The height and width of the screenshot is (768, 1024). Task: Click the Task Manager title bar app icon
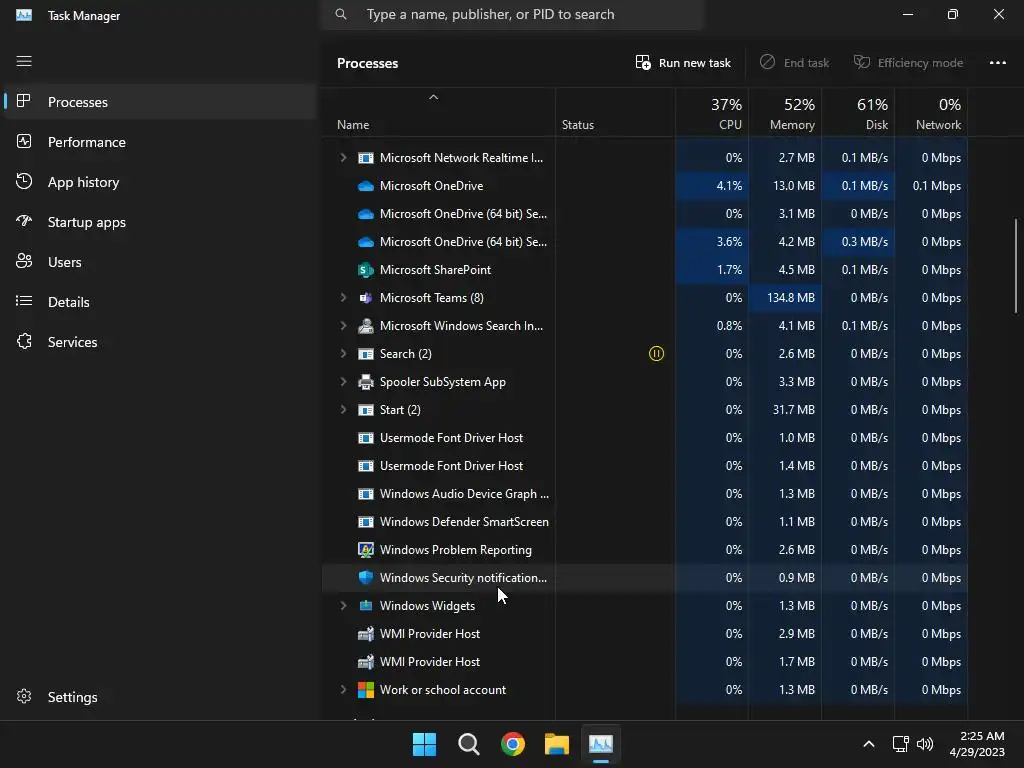(x=24, y=15)
